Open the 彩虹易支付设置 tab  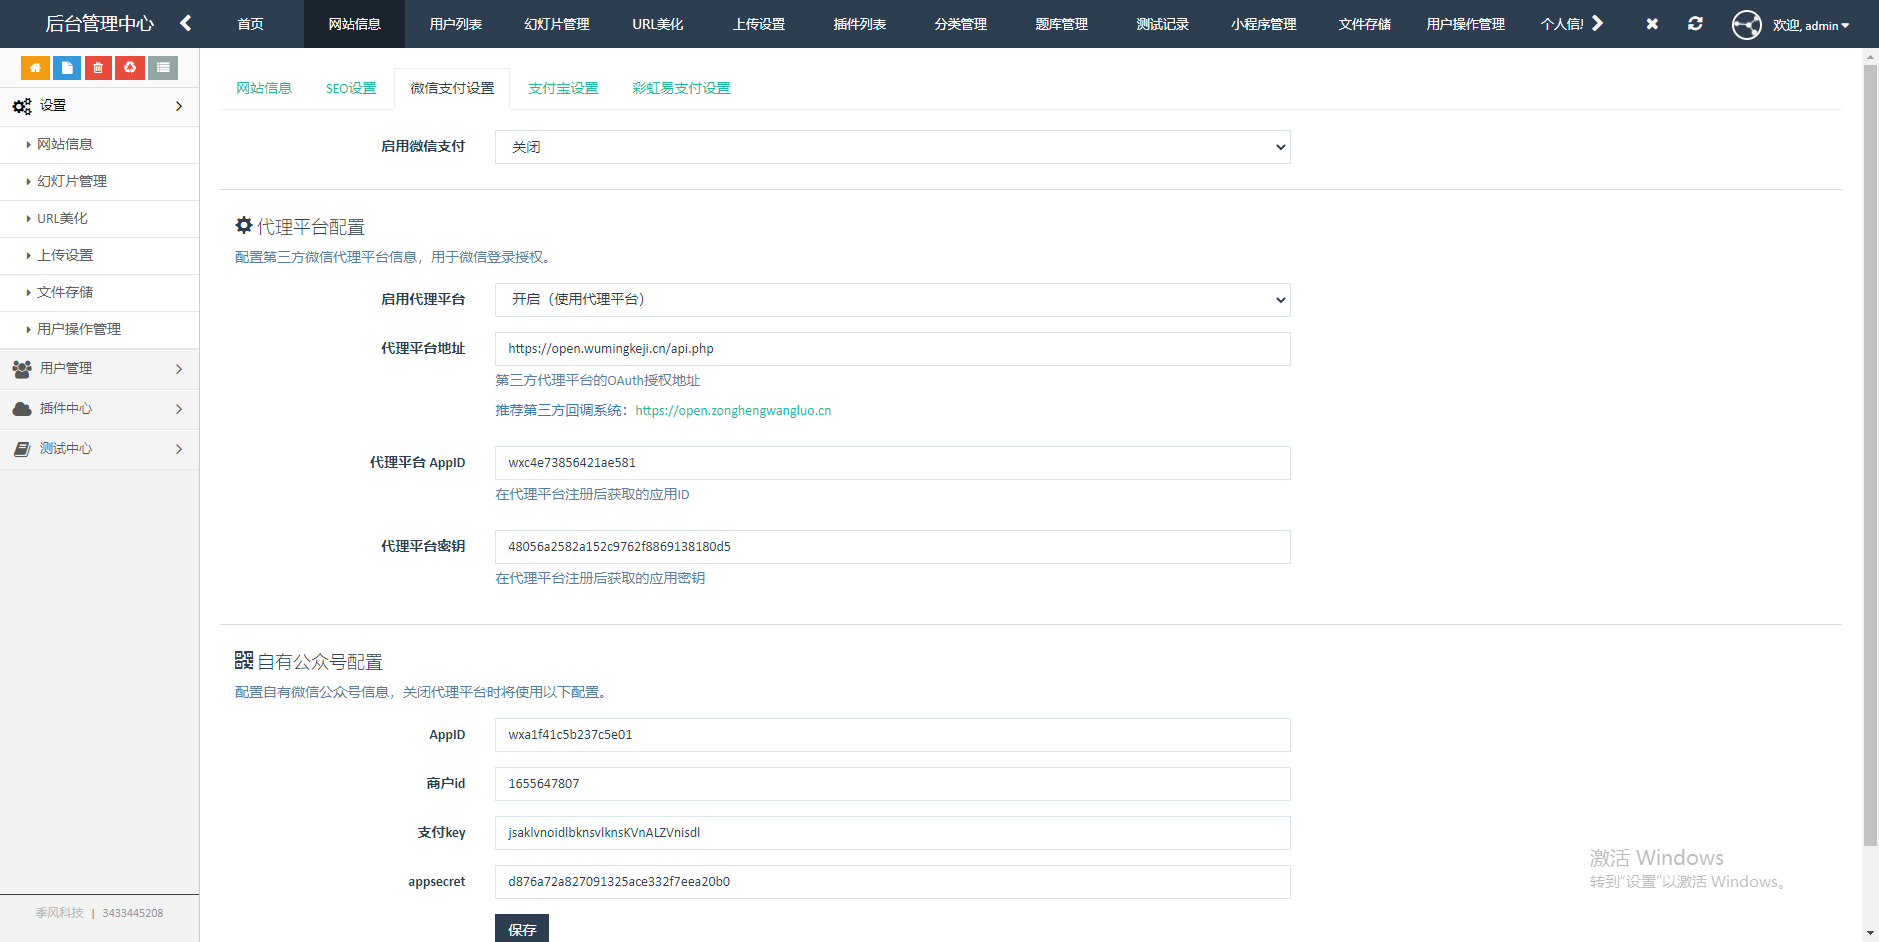click(681, 88)
